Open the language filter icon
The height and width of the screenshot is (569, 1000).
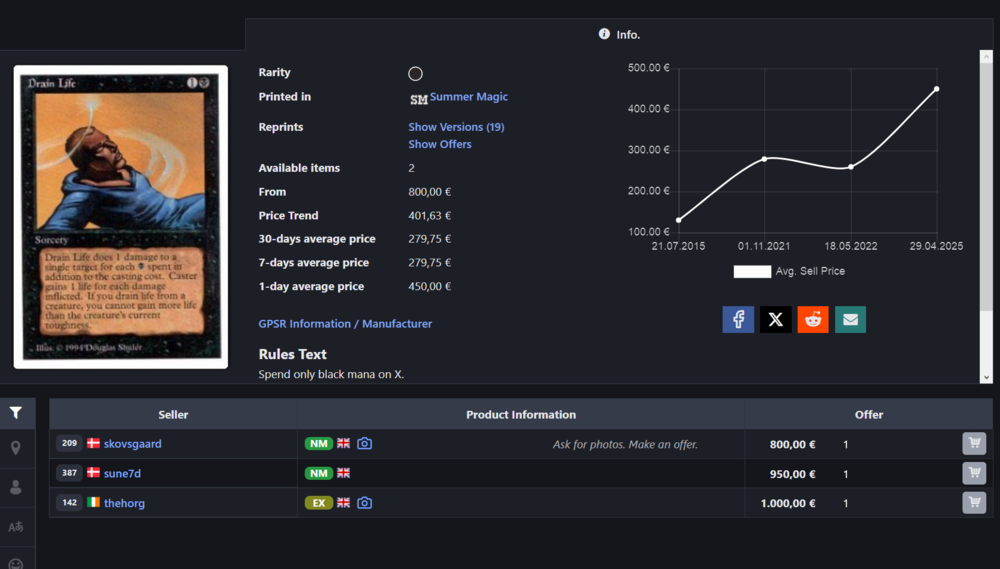click(x=16, y=527)
